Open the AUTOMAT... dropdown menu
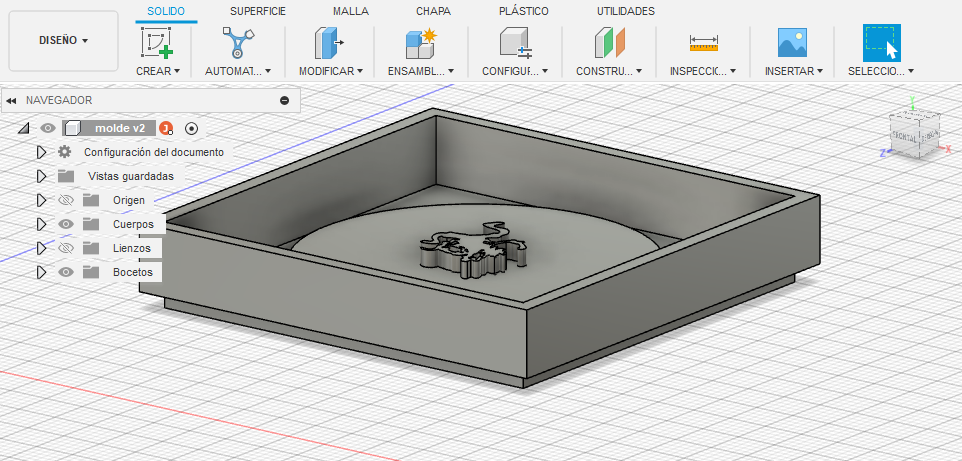Image resolution: width=962 pixels, height=461 pixels. (x=238, y=71)
